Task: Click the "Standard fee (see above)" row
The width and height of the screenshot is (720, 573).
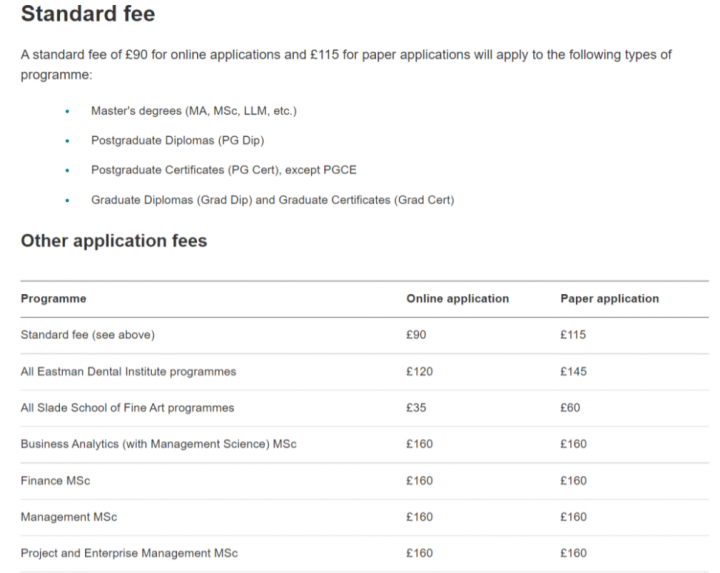Action: [x=88, y=335]
